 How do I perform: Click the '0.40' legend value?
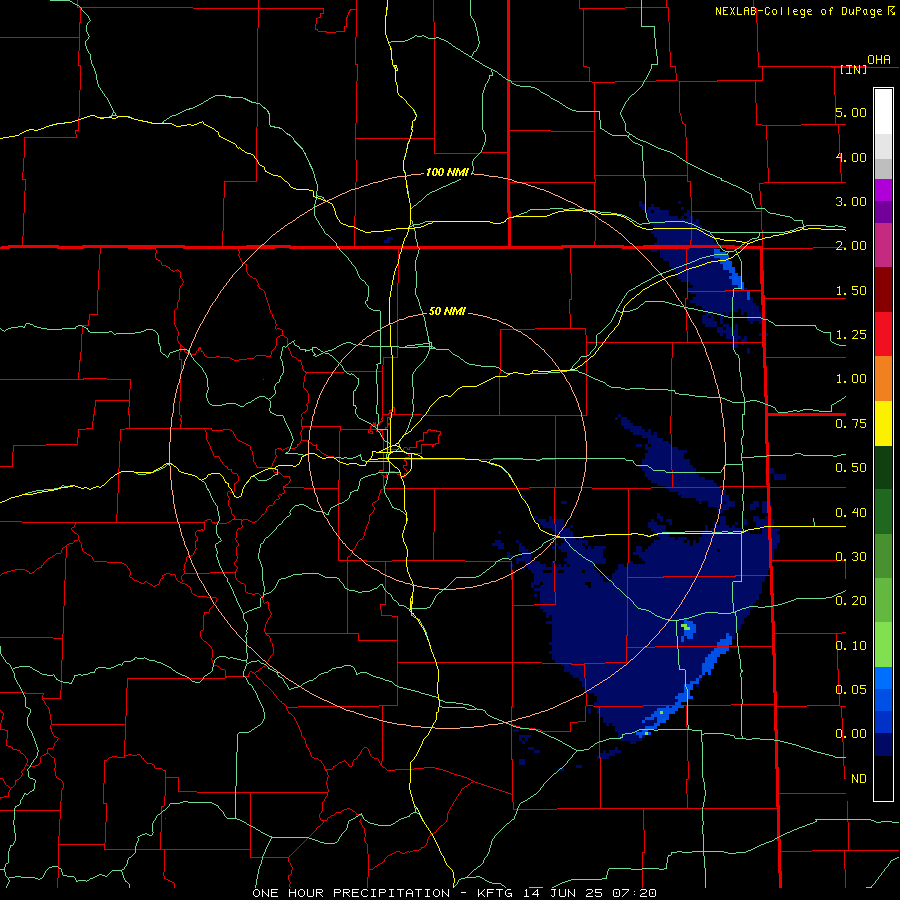pos(851,513)
